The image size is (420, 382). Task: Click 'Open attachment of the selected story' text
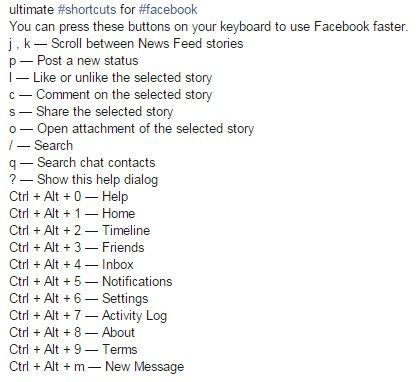point(145,129)
